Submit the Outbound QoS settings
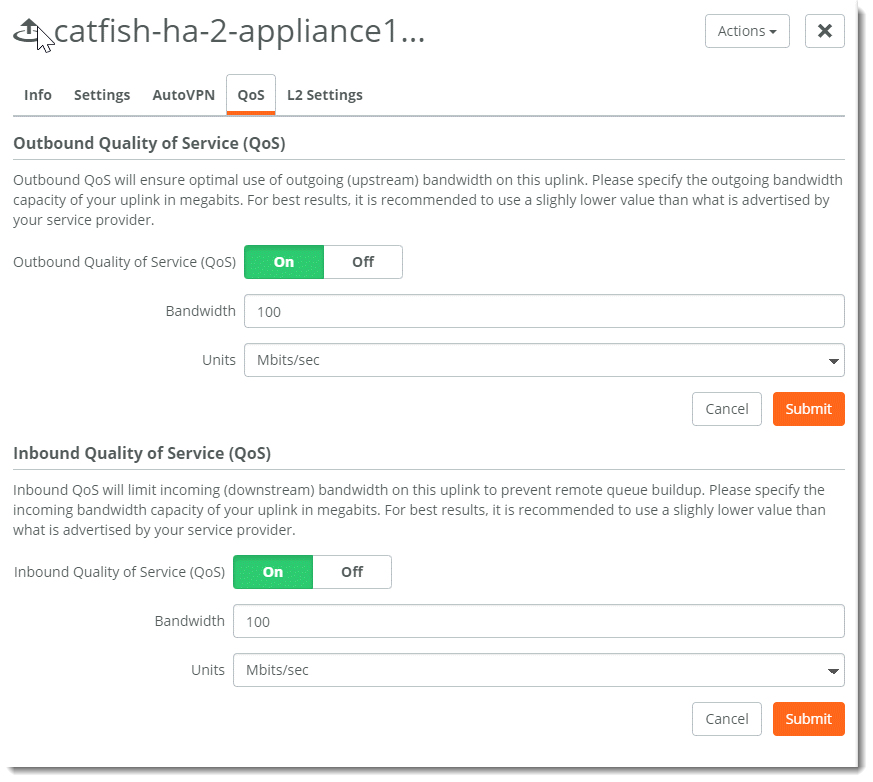Viewport: 873px width, 782px height. pos(808,409)
